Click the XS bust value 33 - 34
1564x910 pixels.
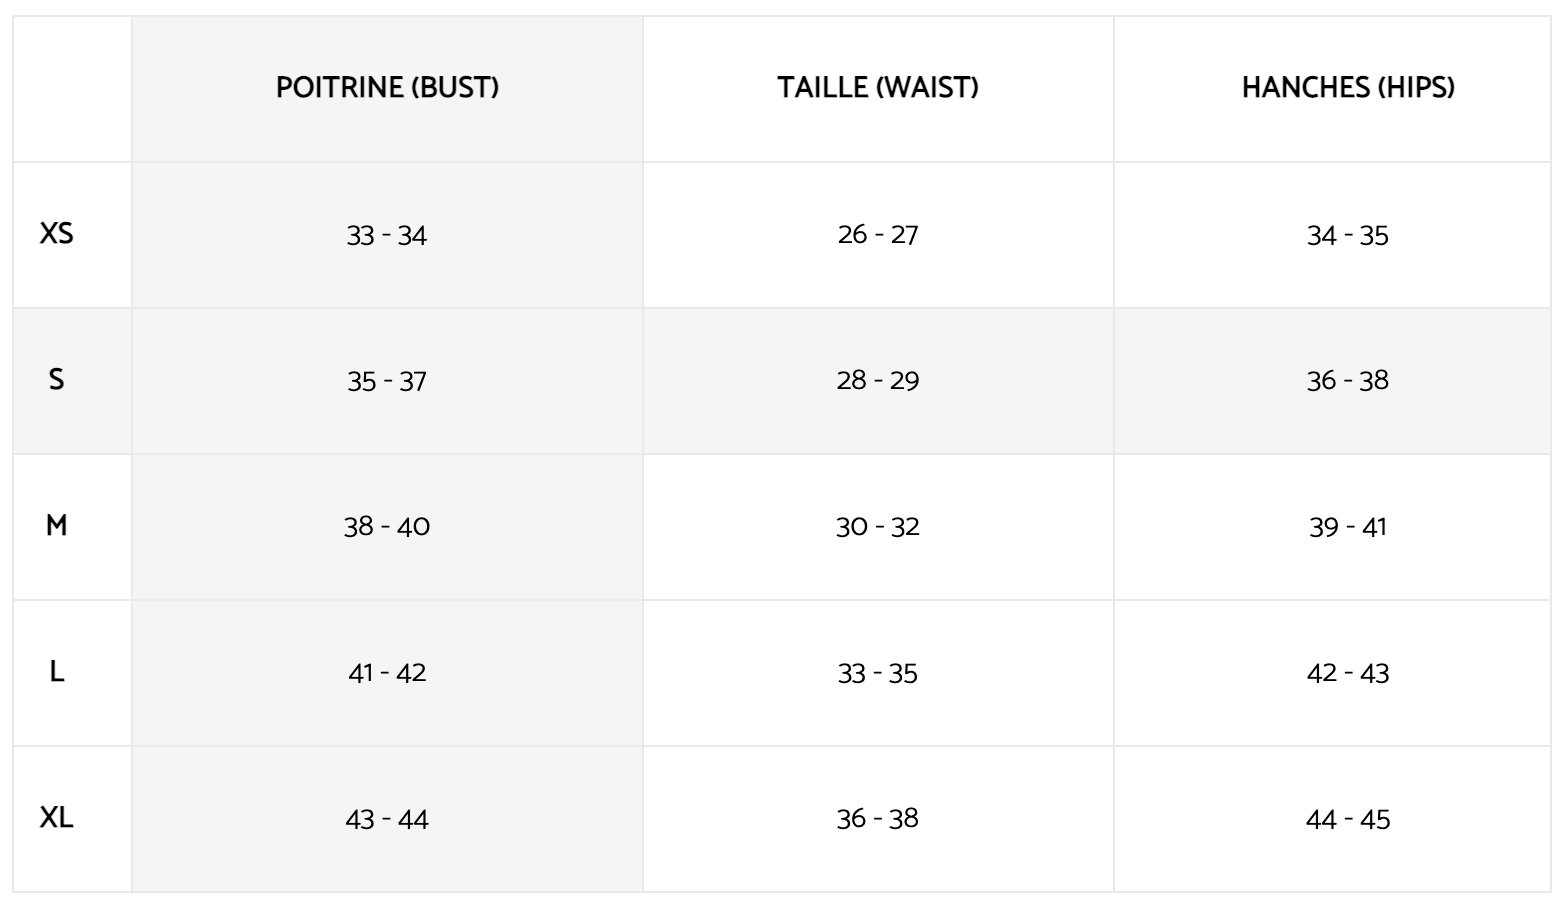[387, 236]
